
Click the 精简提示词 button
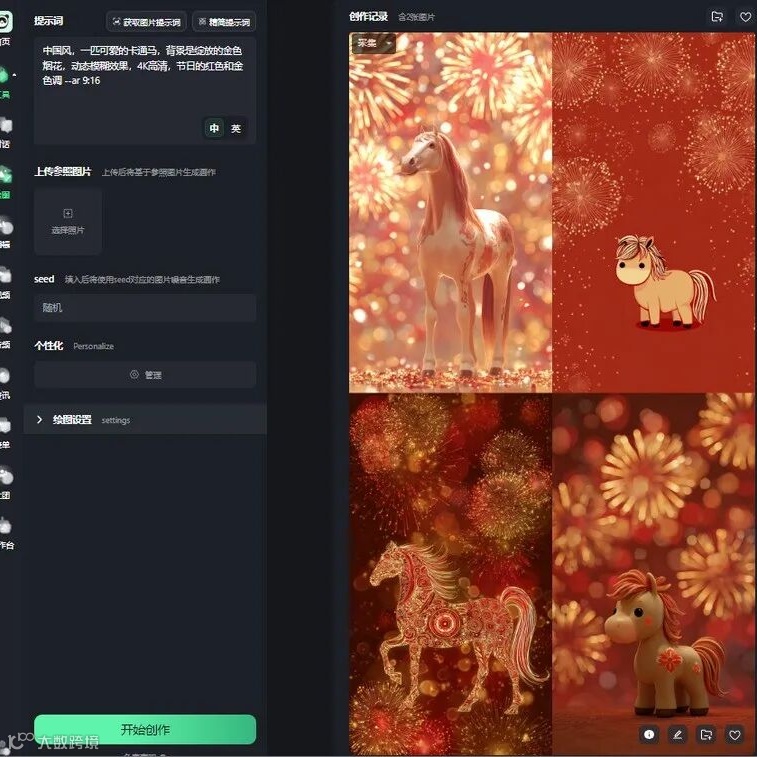point(224,22)
